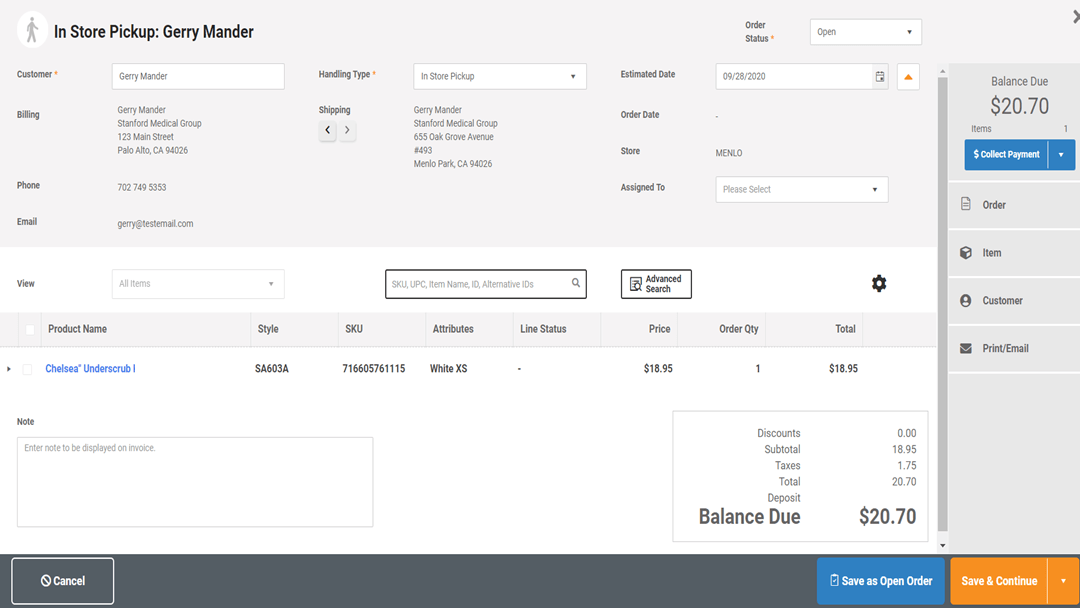Open the Assigned To dropdown
The height and width of the screenshot is (608, 1080).
click(802, 189)
